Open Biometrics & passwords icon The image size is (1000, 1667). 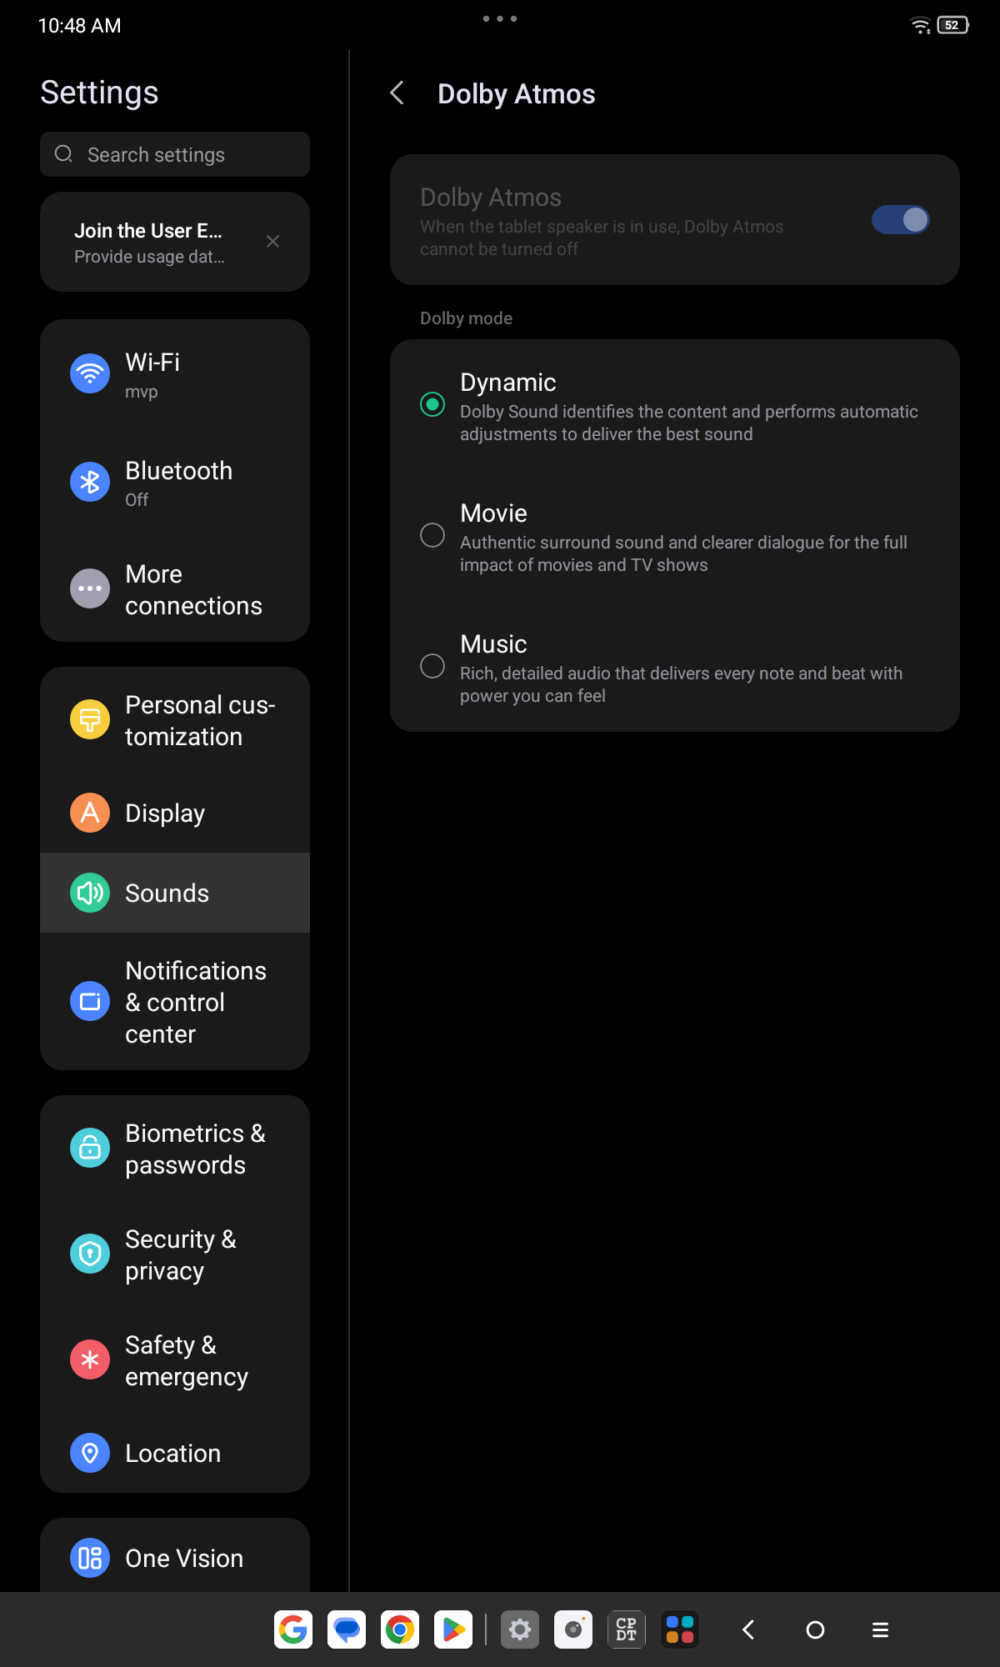point(90,1148)
